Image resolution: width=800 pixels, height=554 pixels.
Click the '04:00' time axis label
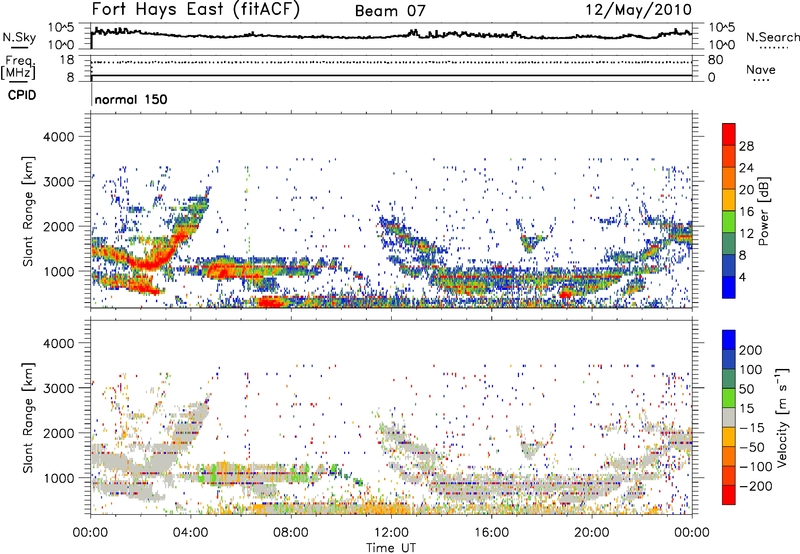coord(191,533)
